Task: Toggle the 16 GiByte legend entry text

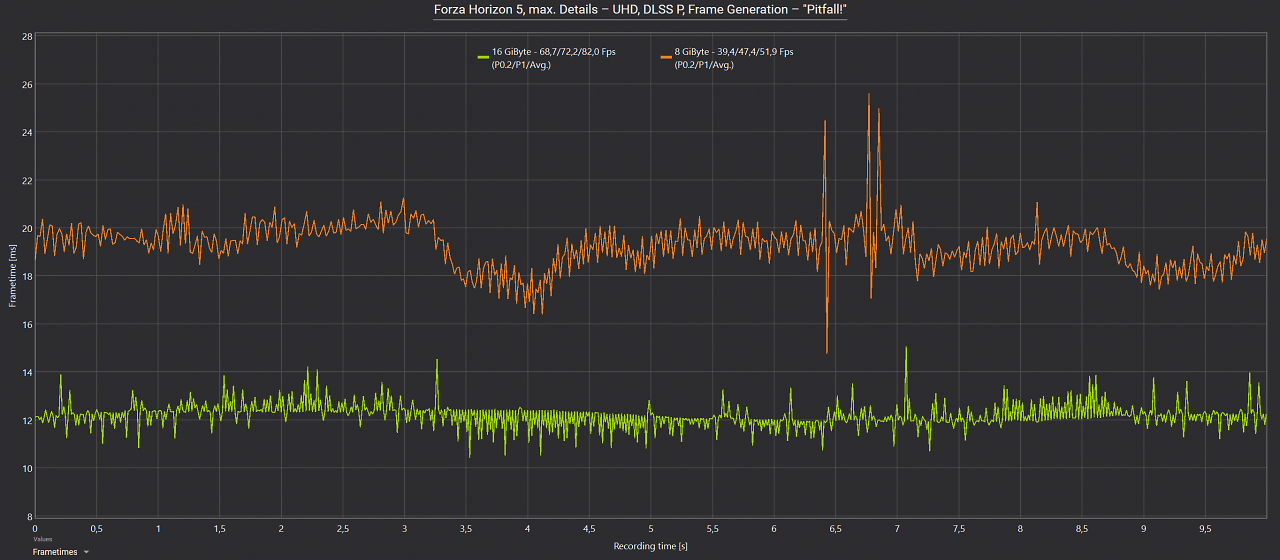Action: pos(555,52)
